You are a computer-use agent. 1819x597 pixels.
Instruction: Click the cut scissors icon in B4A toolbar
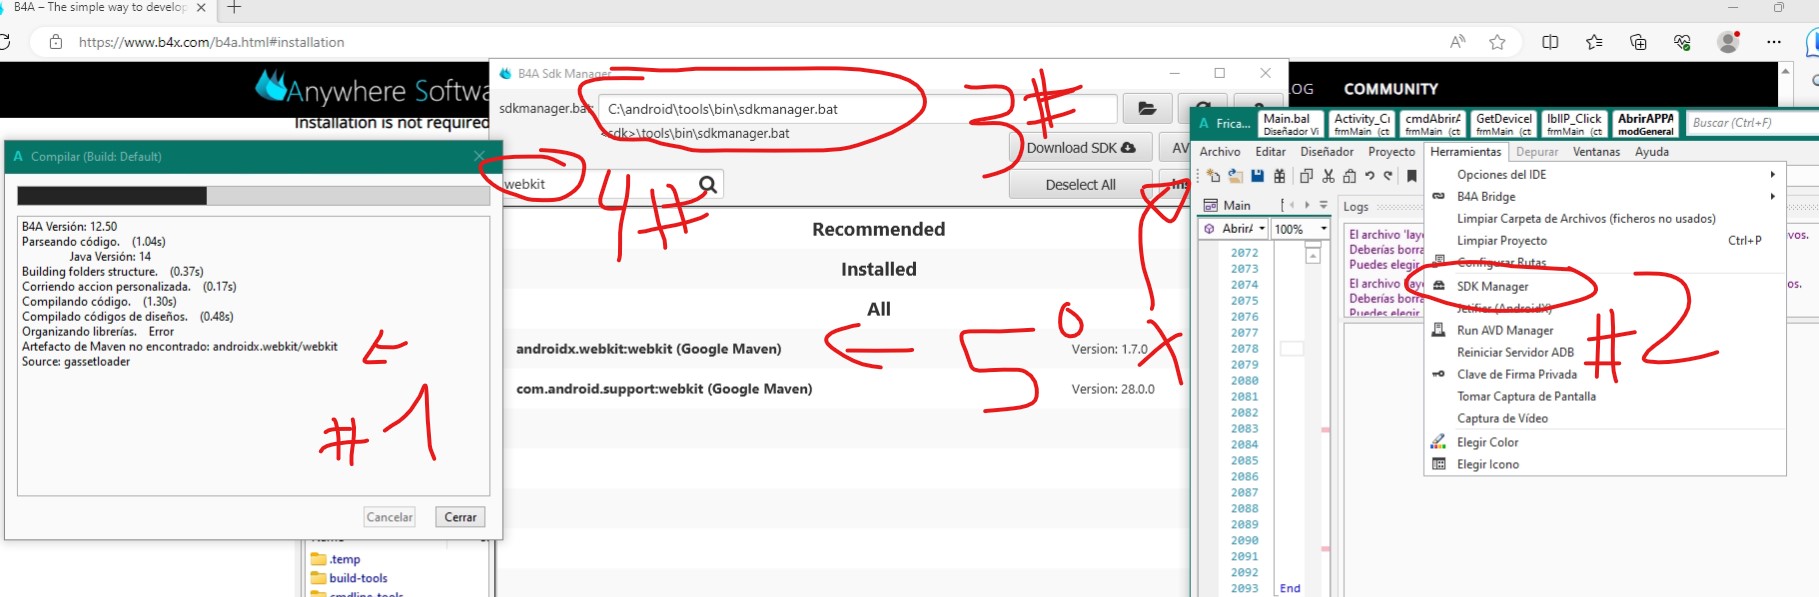pos(1328,176)
